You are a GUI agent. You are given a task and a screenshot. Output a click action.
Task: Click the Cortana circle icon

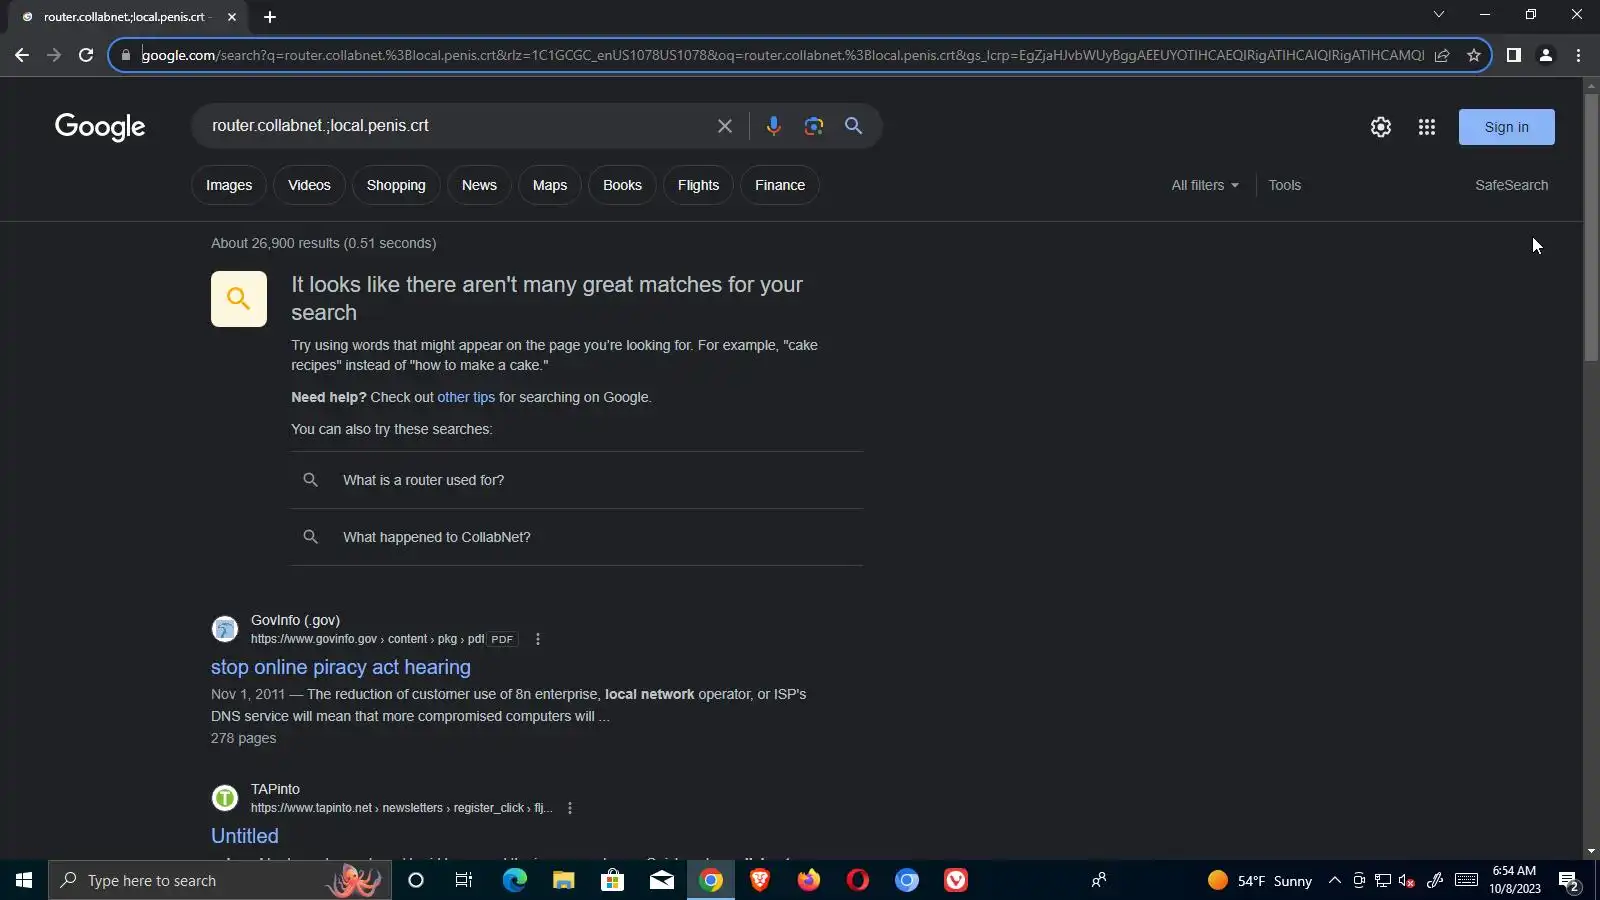[x=416, y=881]
